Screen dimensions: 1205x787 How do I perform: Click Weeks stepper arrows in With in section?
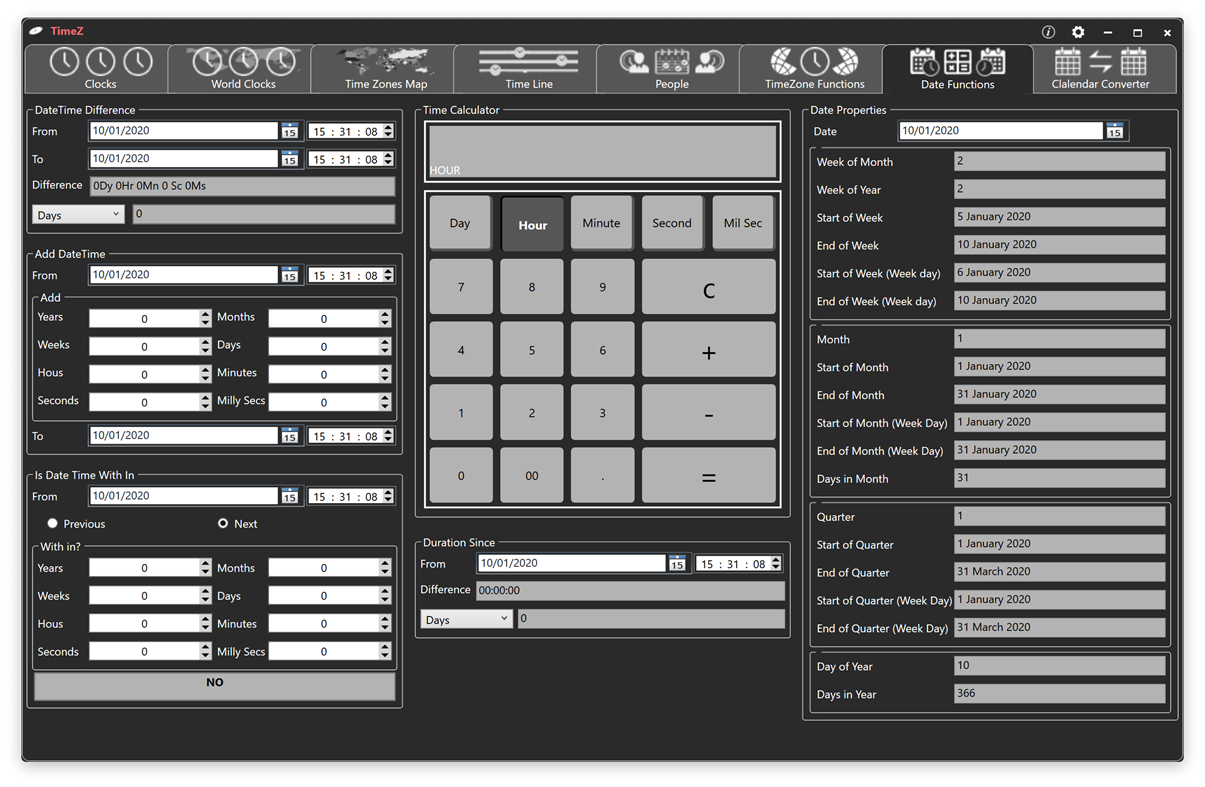pyautogui.click(x=205, y=595)
